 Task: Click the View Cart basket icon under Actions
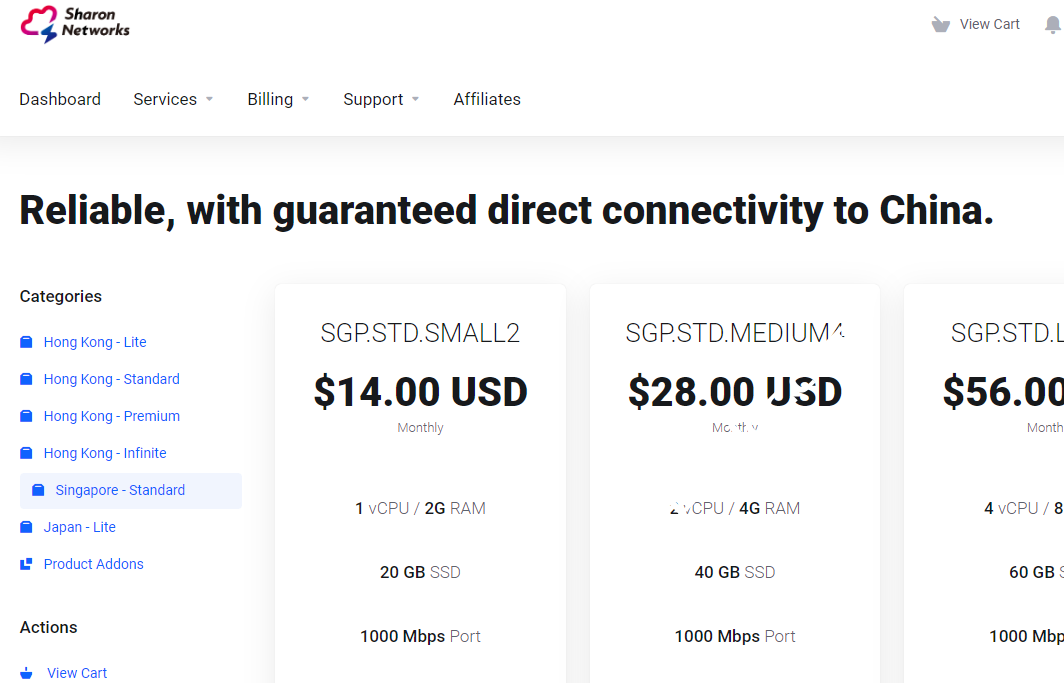(x=27, y=673)
